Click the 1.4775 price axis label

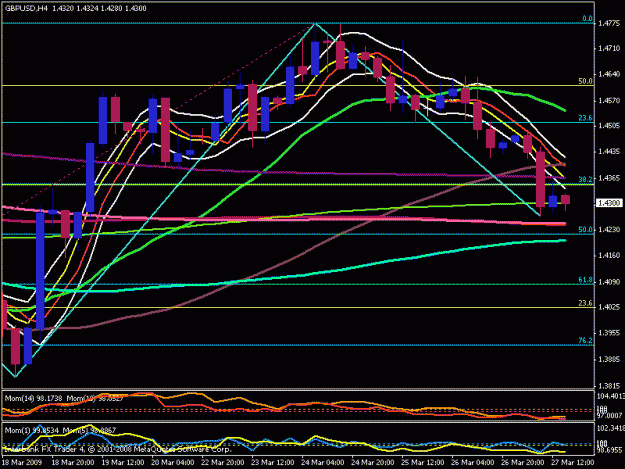(x=609, y=24)
